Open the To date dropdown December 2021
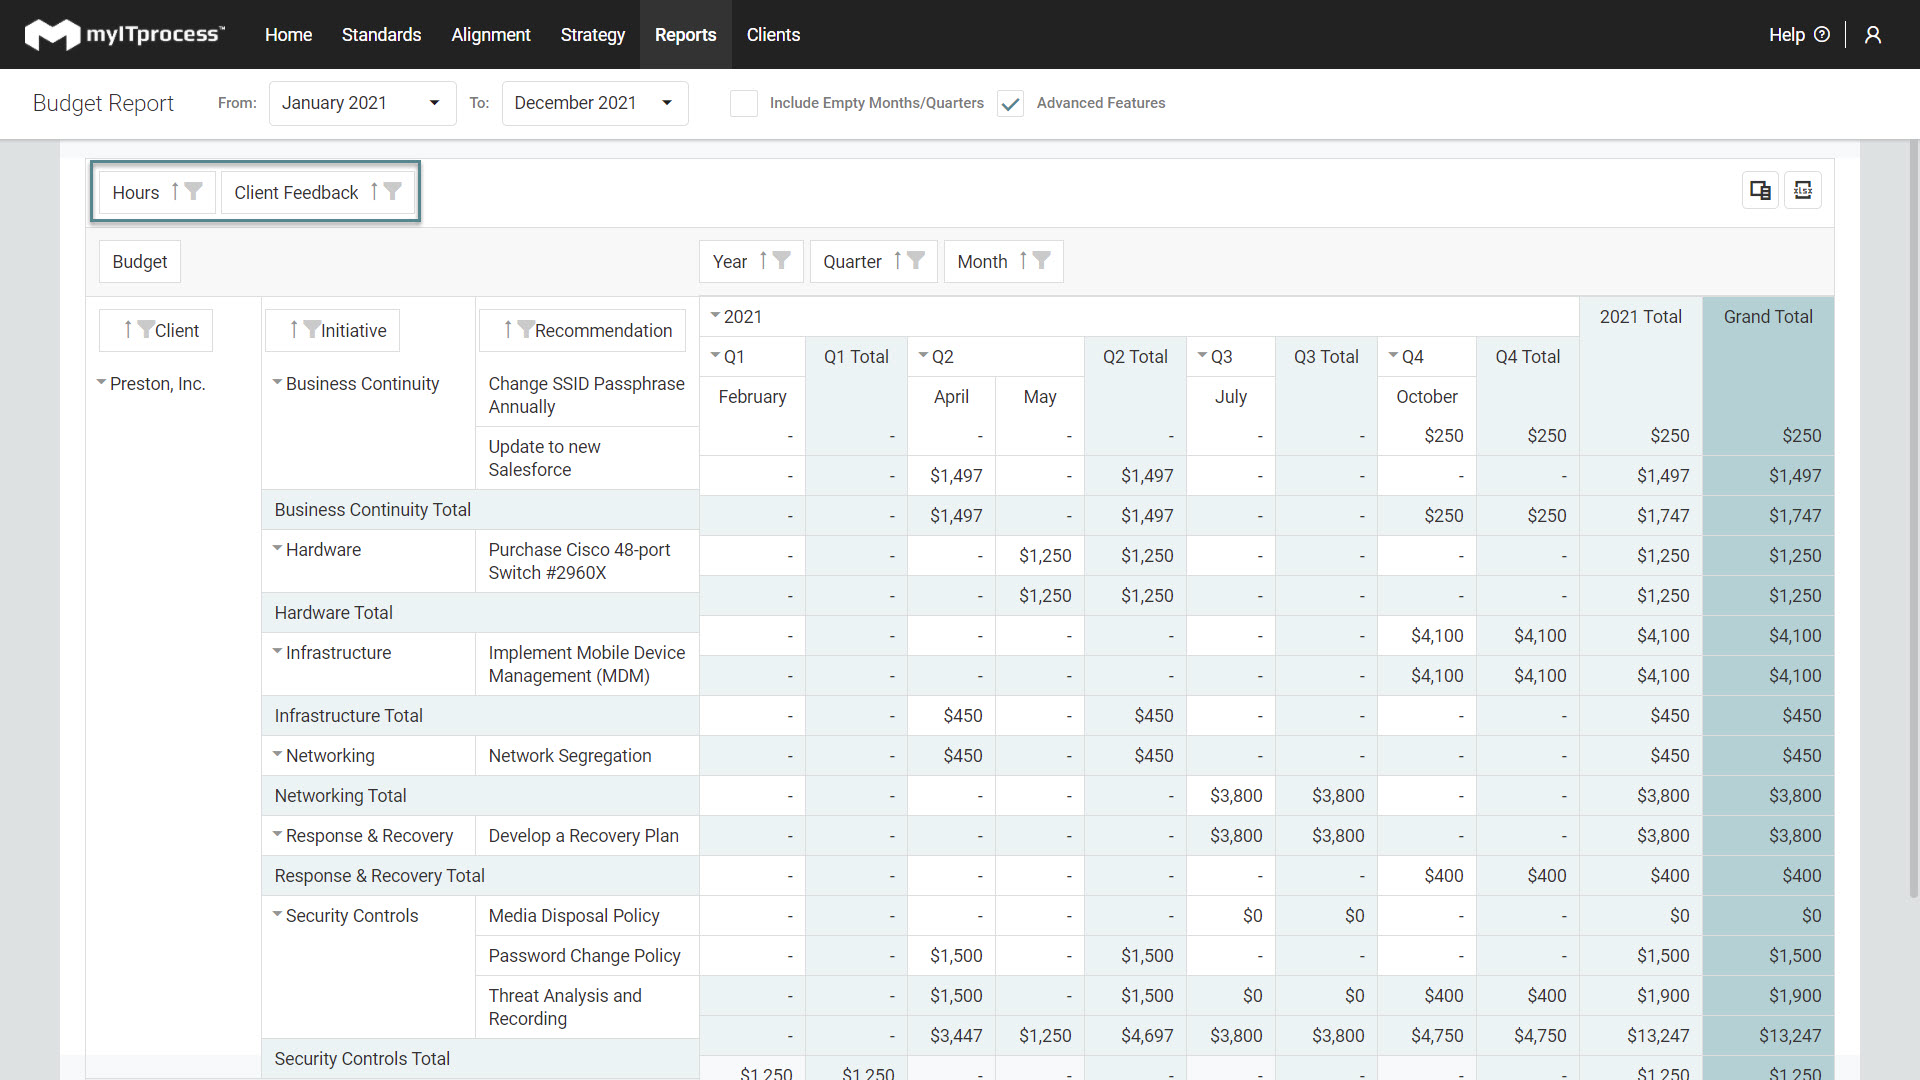Screen dimensions: 1920x1080 [x=595, y=103]
